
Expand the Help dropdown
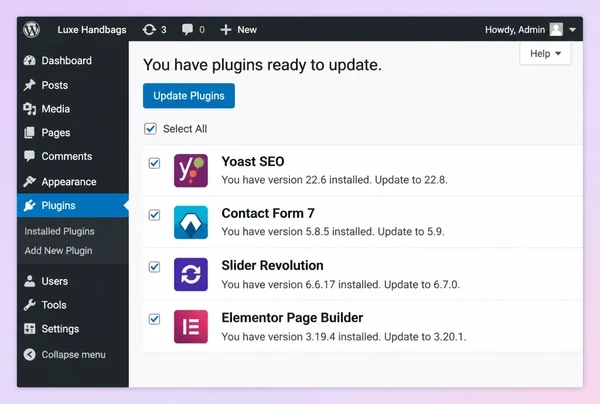point(545,54)
